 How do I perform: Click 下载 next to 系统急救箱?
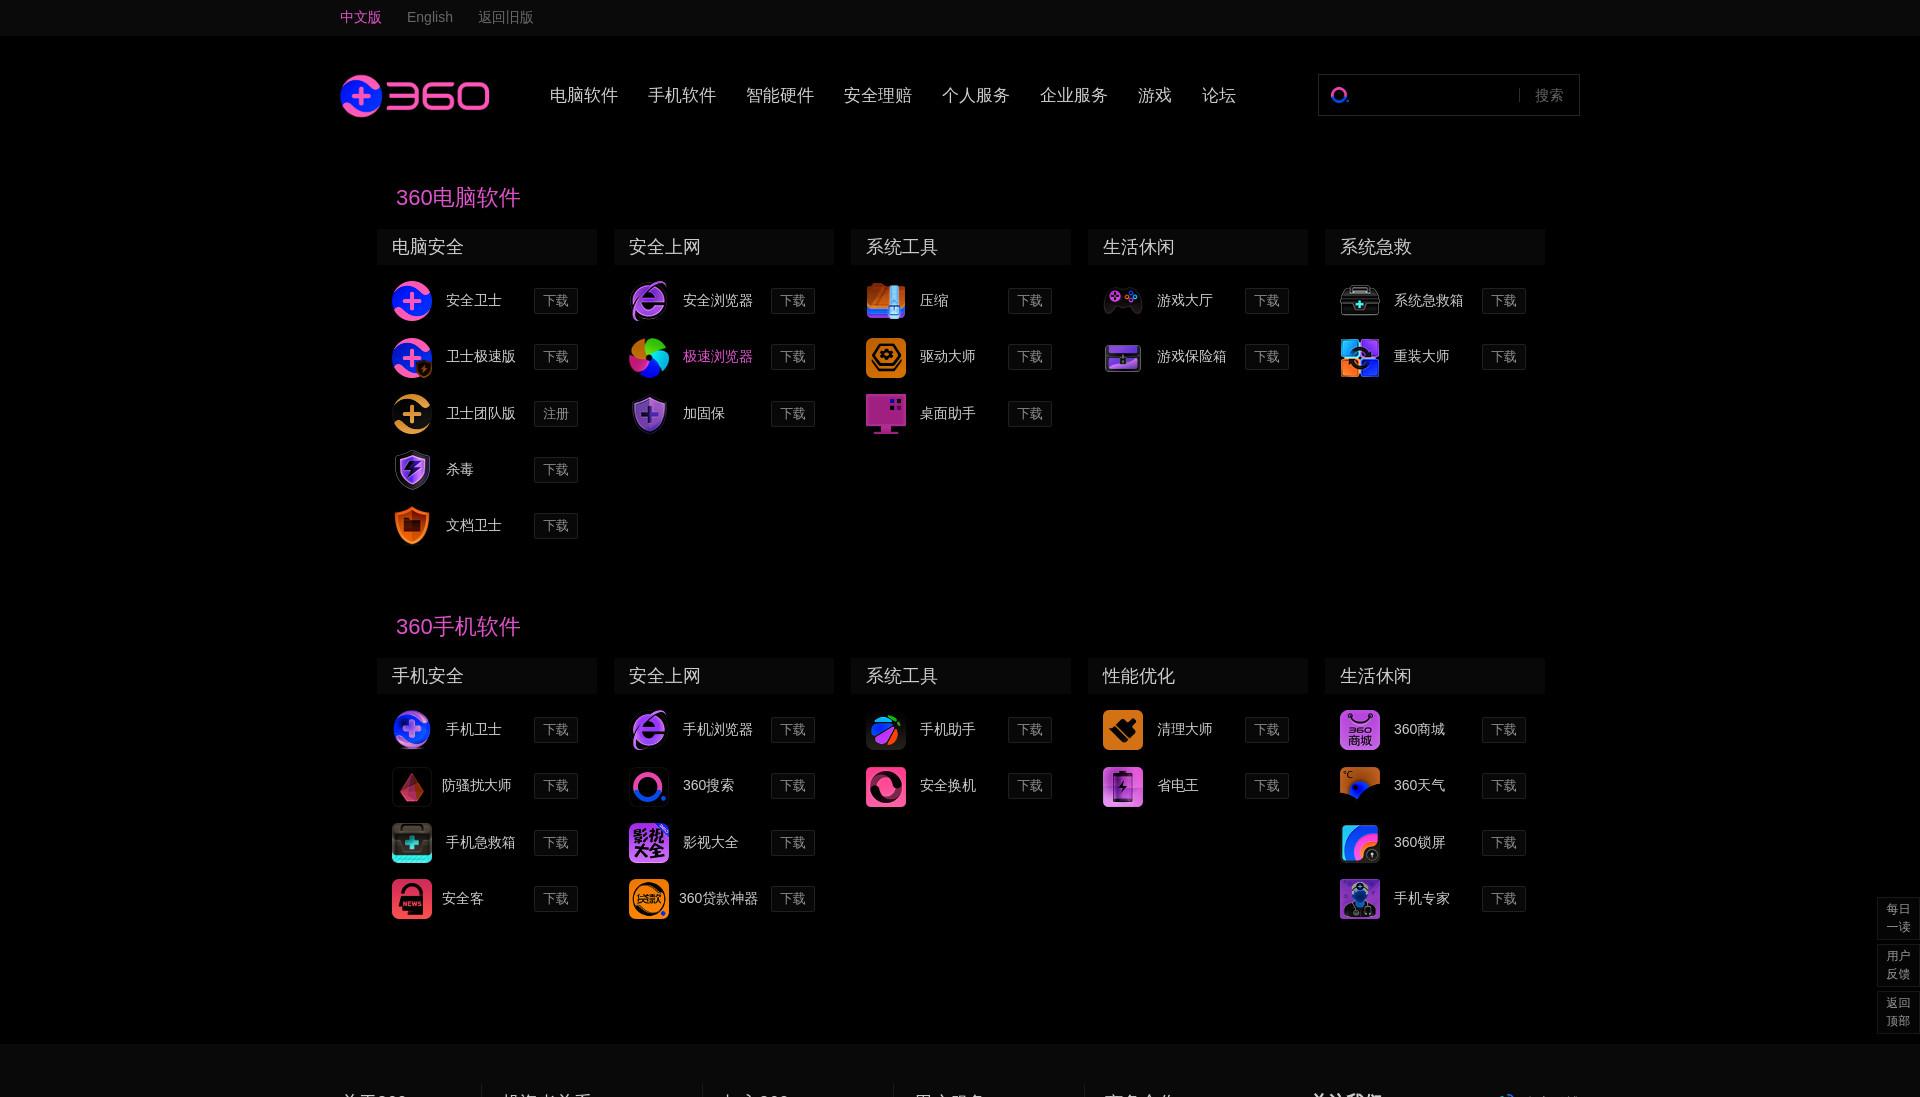(1504, 301)
